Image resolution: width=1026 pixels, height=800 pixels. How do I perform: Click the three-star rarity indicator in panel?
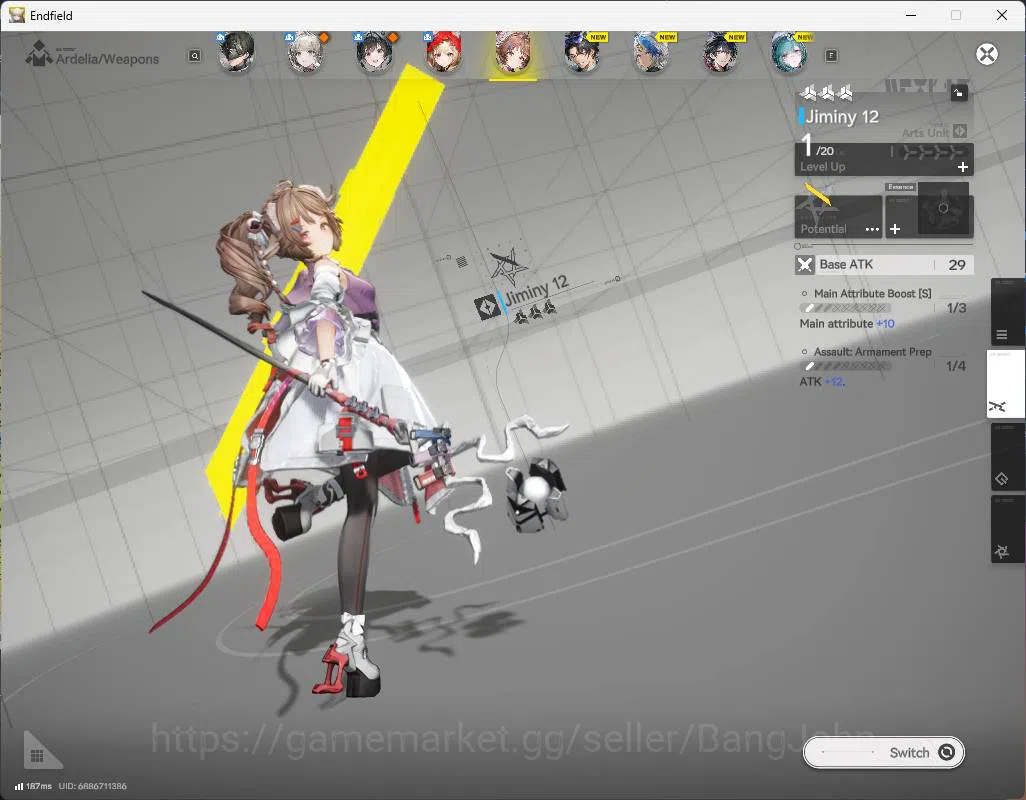pos(827,93)
